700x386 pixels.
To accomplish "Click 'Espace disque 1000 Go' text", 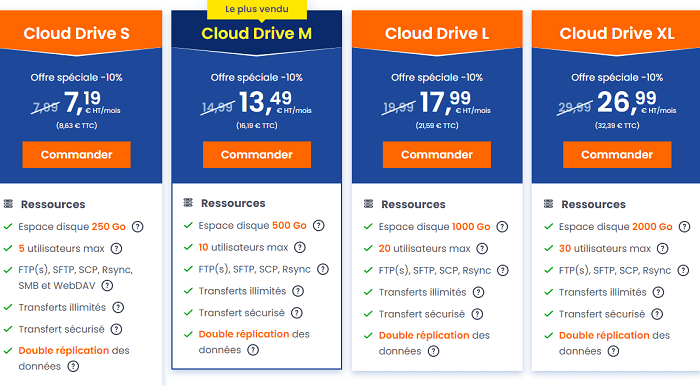I will pyautogui.click(x=434, y=227).
